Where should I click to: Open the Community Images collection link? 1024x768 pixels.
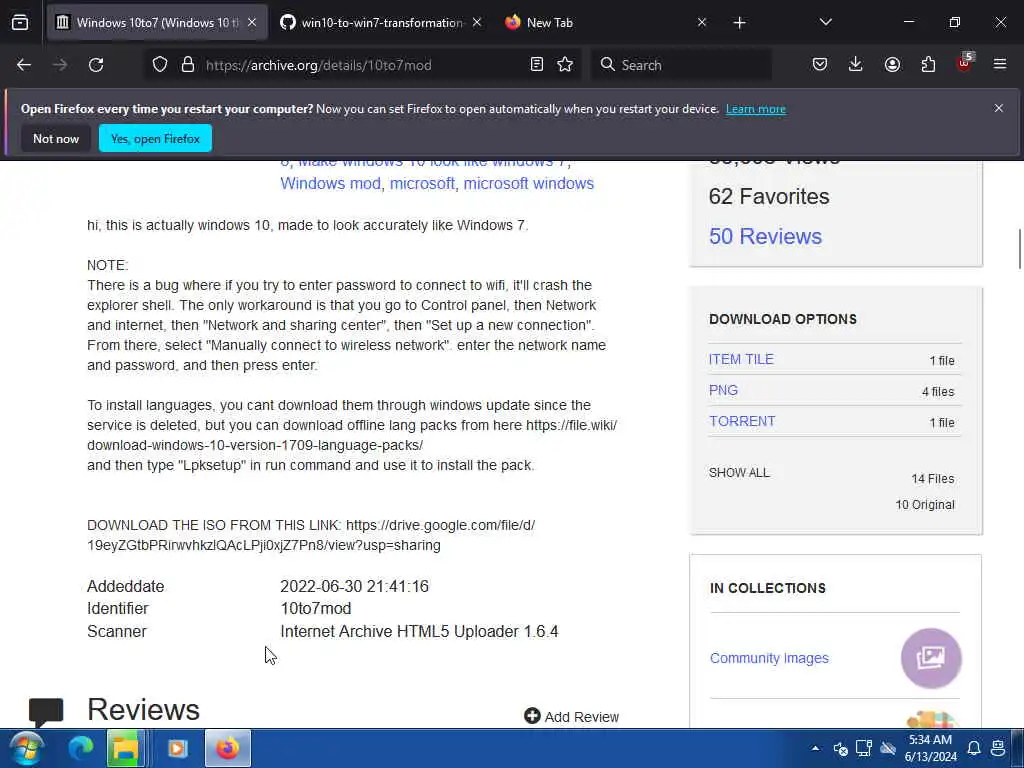(769, 658)
